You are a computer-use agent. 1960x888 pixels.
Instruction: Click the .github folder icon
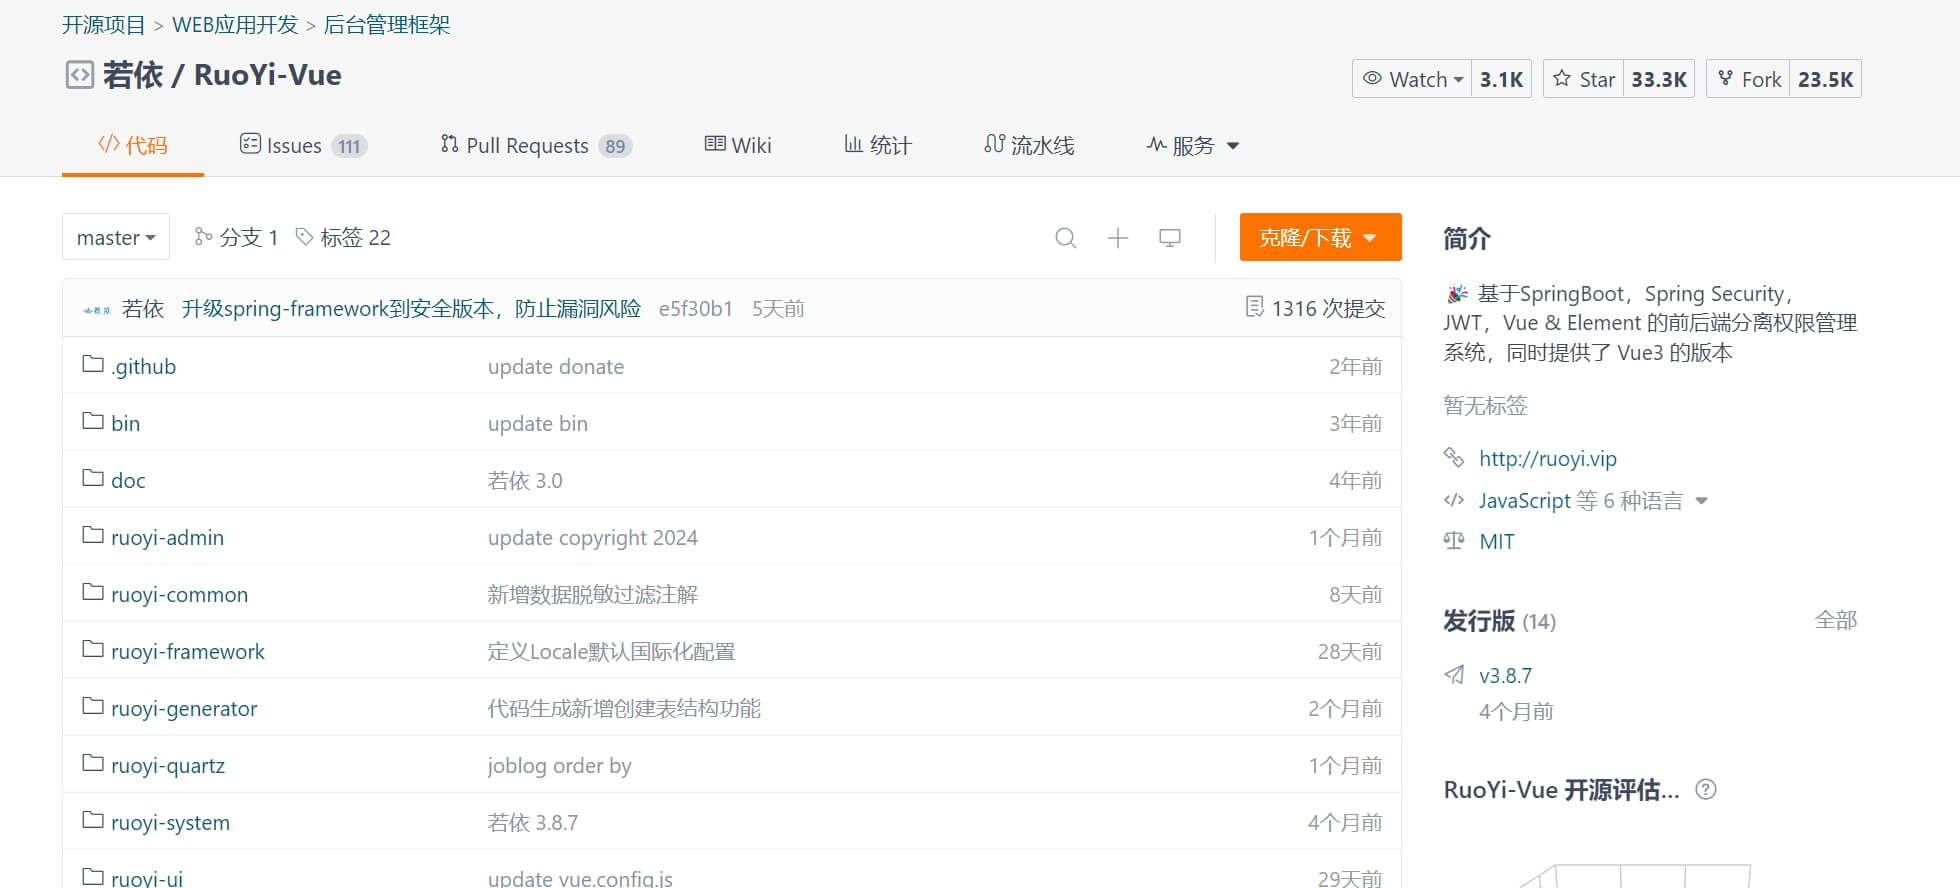point(93,364)
